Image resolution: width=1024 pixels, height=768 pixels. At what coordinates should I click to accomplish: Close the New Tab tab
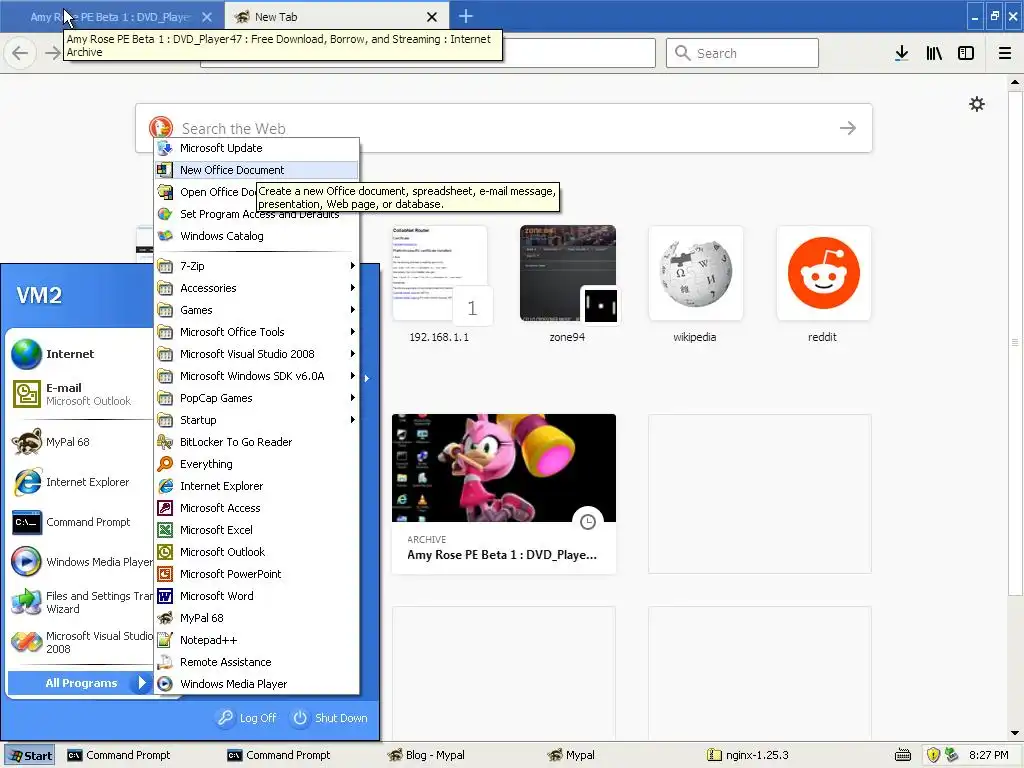click(432, 17)
